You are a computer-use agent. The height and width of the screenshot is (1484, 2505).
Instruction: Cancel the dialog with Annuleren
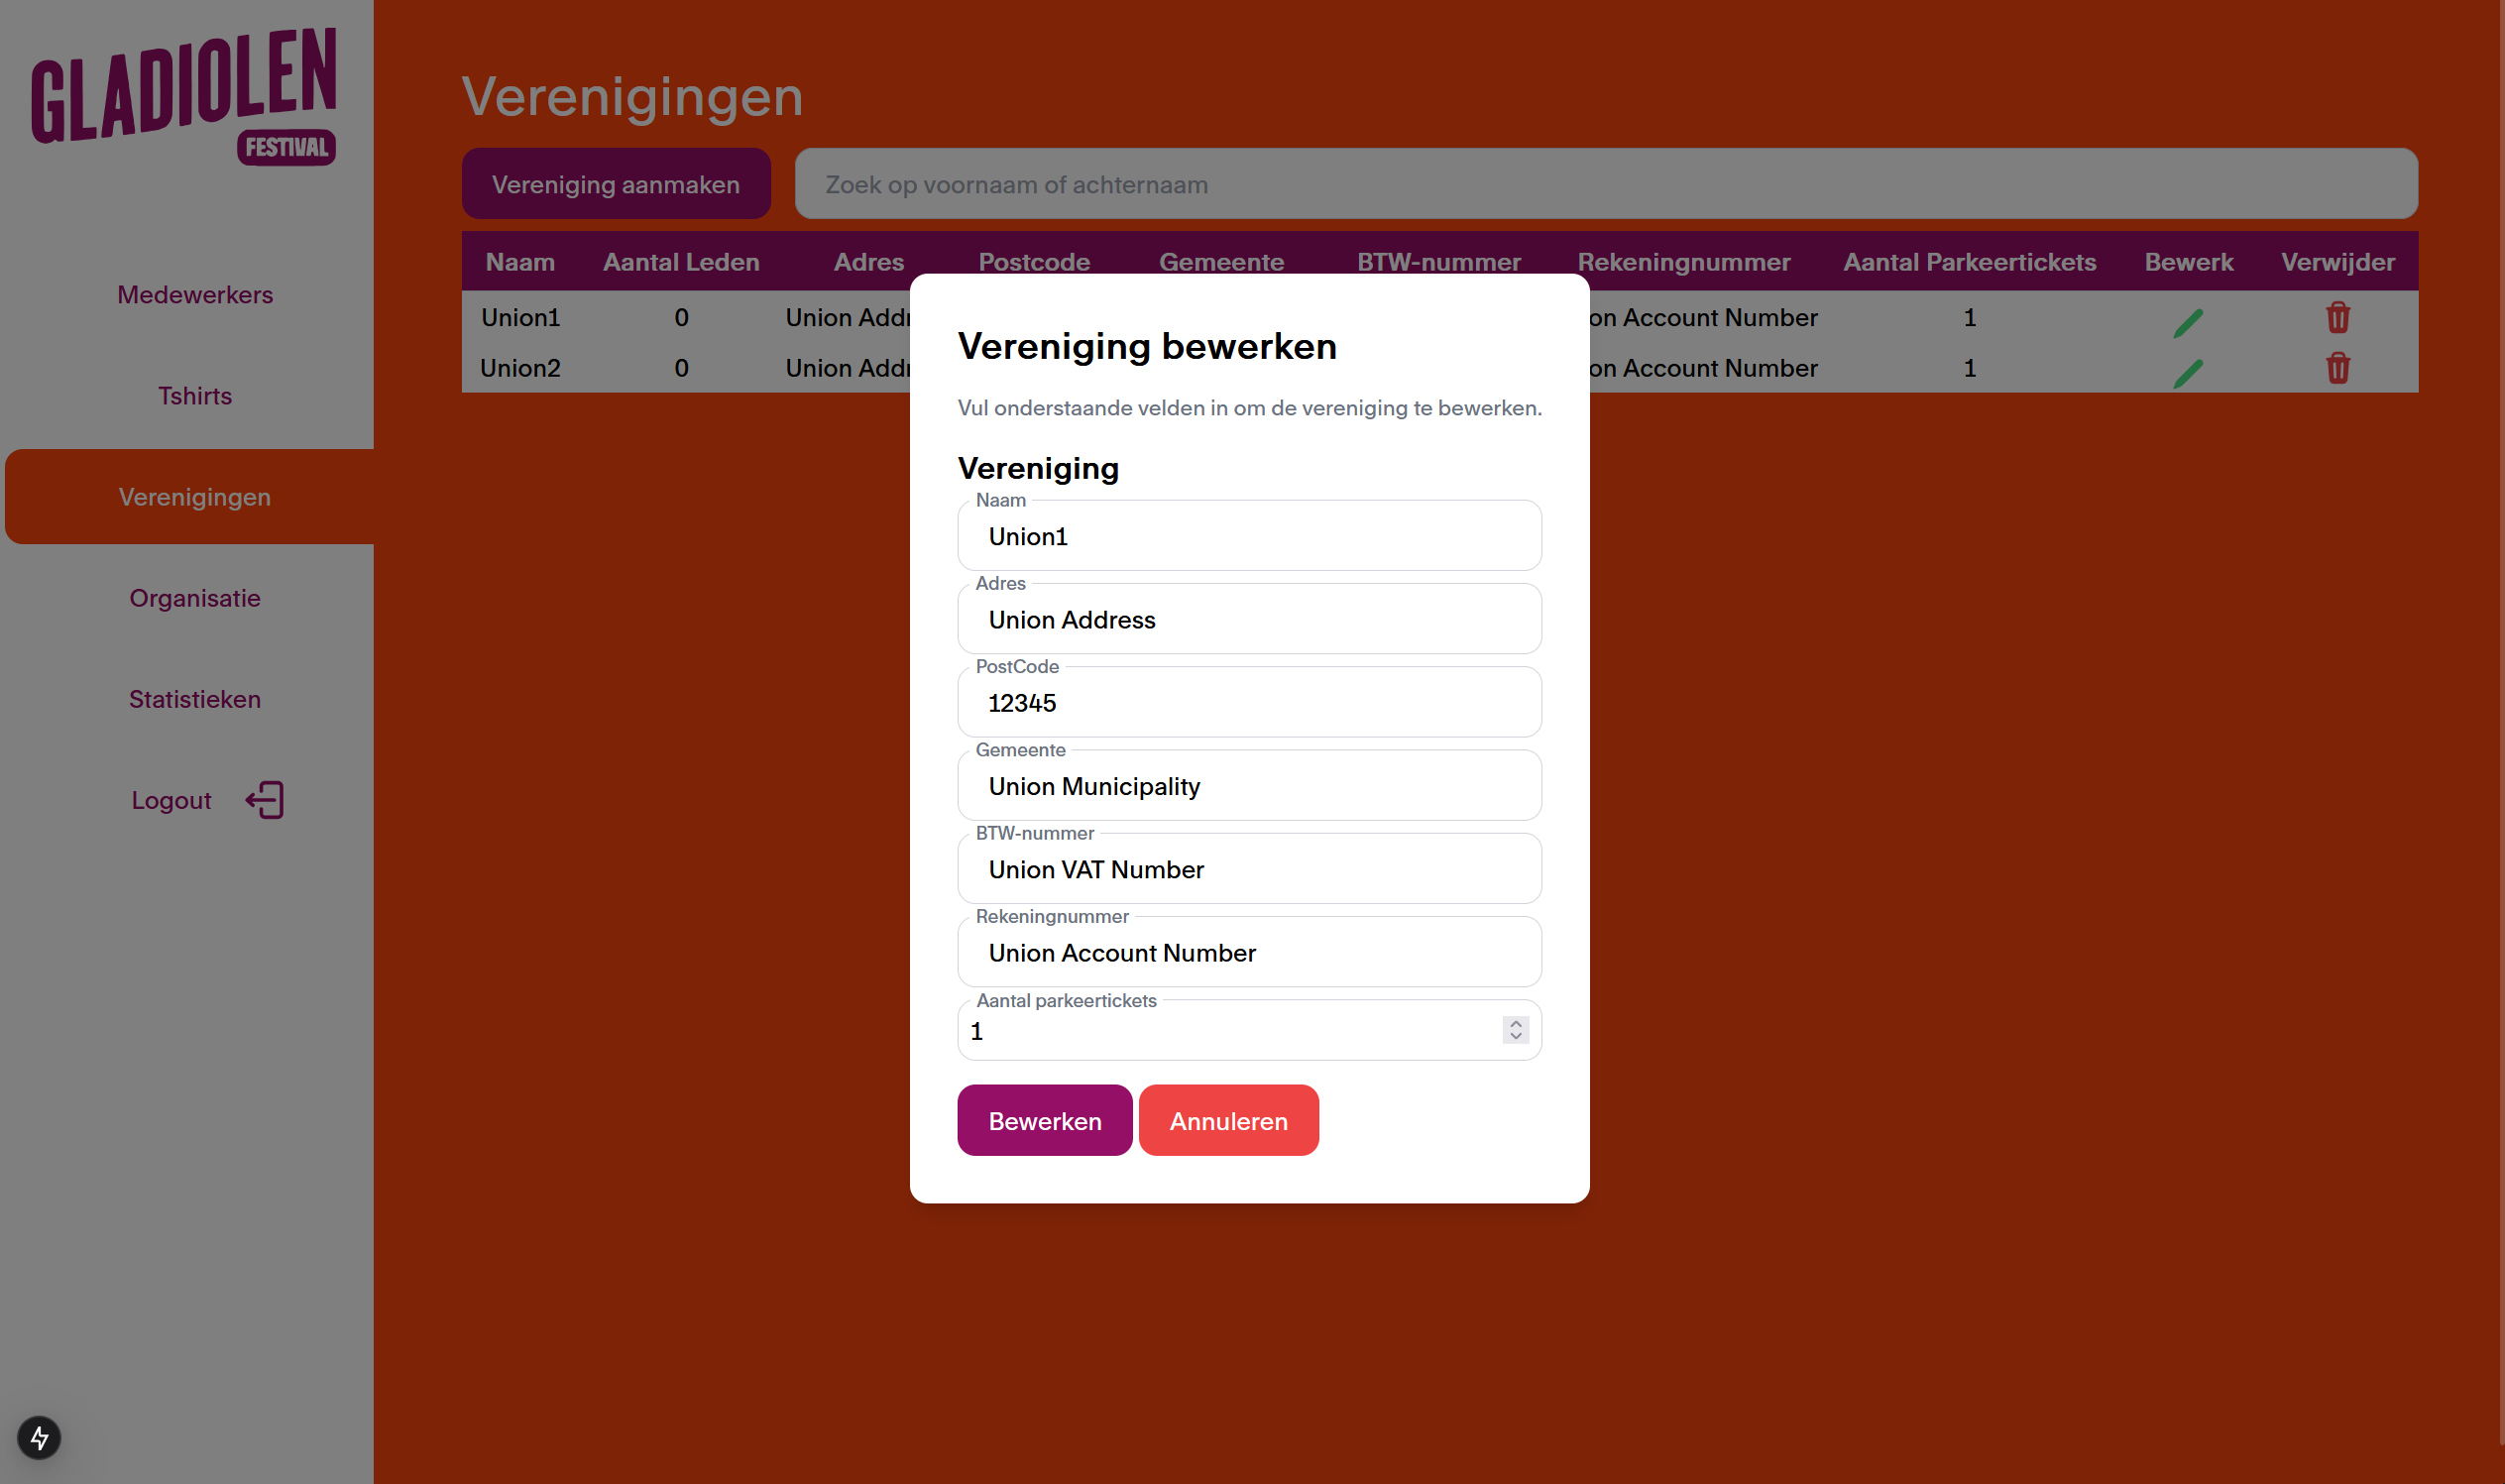1228,1120
